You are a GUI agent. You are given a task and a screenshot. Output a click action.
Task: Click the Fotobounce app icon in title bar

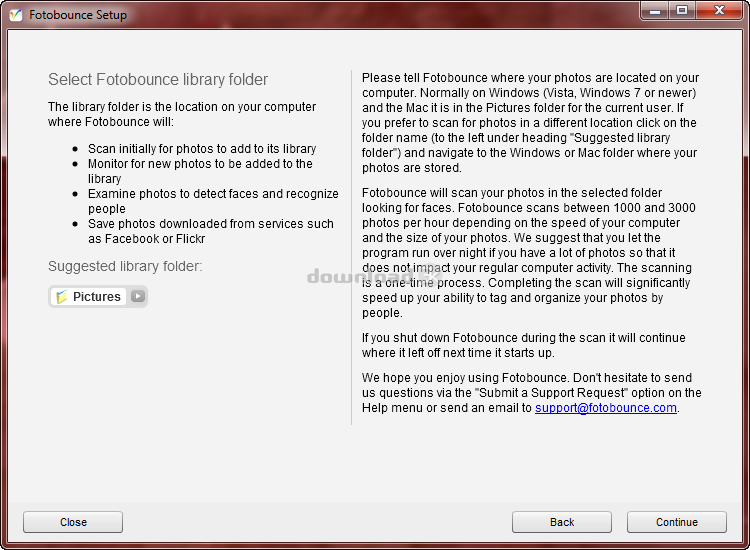(x=15, y=15)
